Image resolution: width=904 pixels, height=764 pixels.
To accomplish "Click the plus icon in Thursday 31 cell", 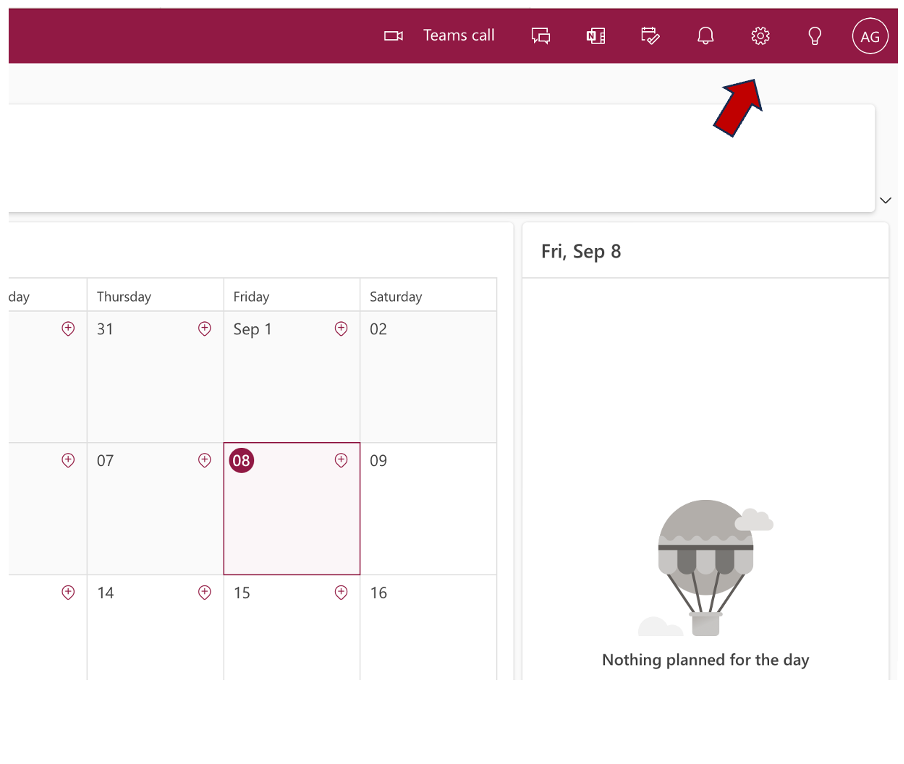I will click(x=205, y=329).
